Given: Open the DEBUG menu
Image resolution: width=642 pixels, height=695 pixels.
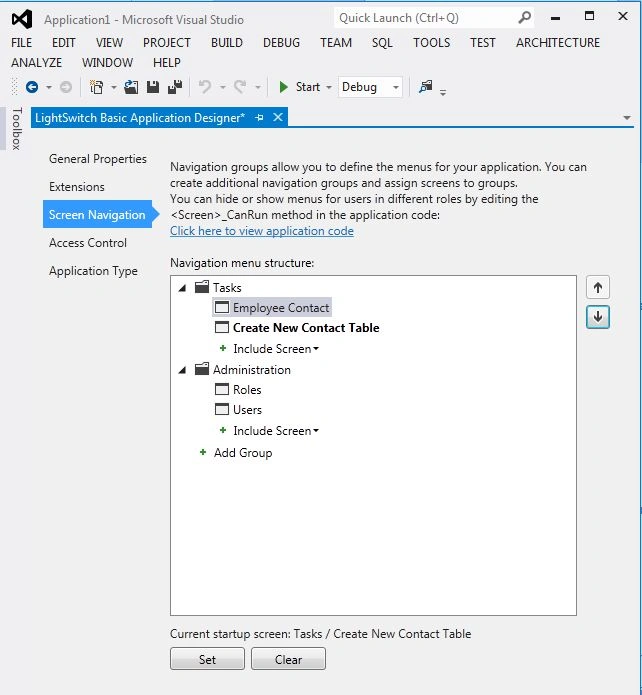Looking at the screenshot, I should coord(281,43).
